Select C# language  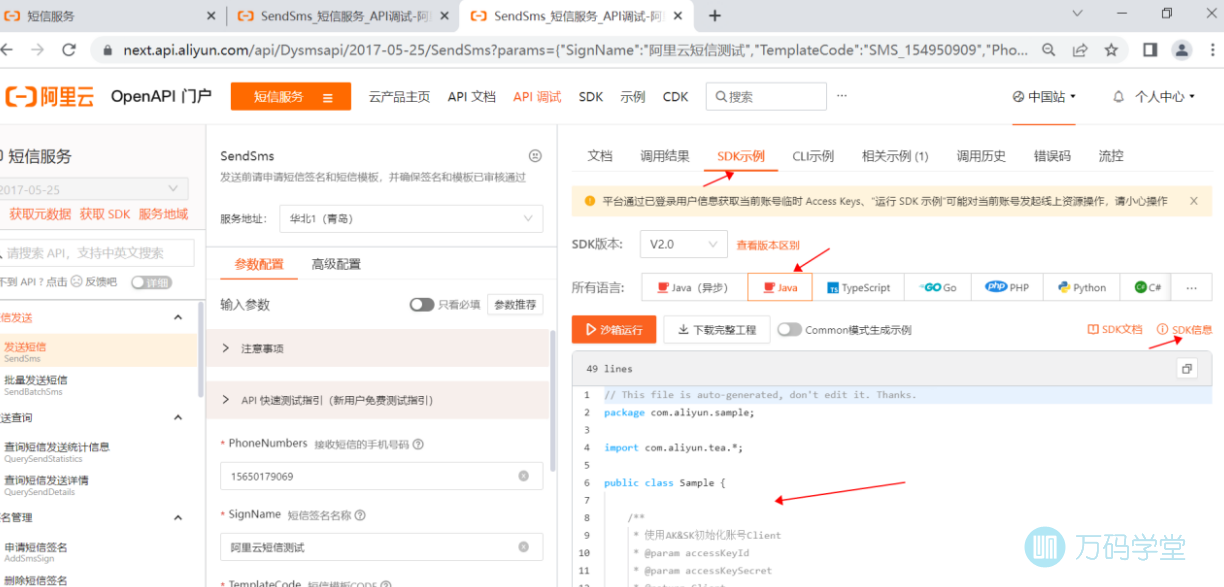click(x=1146, y=287)
